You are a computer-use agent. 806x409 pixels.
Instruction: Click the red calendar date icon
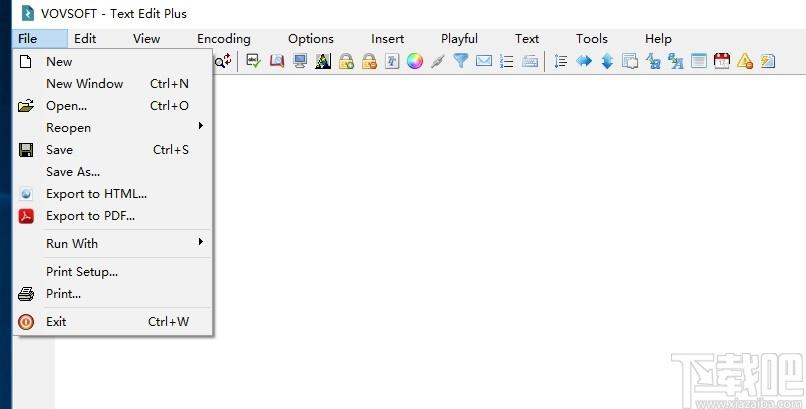point(722,61)
